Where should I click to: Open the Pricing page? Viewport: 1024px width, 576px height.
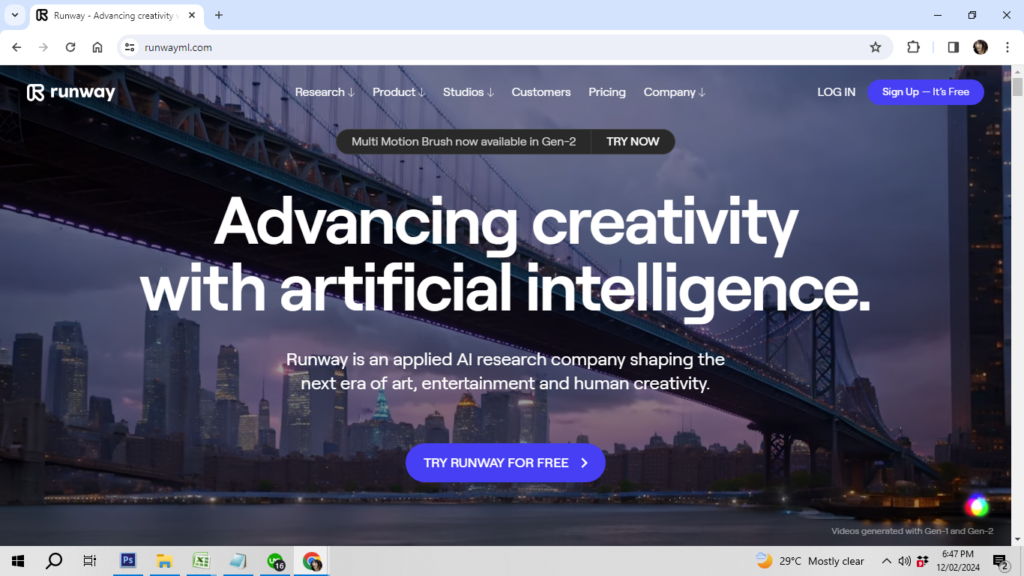pos(607,92)
